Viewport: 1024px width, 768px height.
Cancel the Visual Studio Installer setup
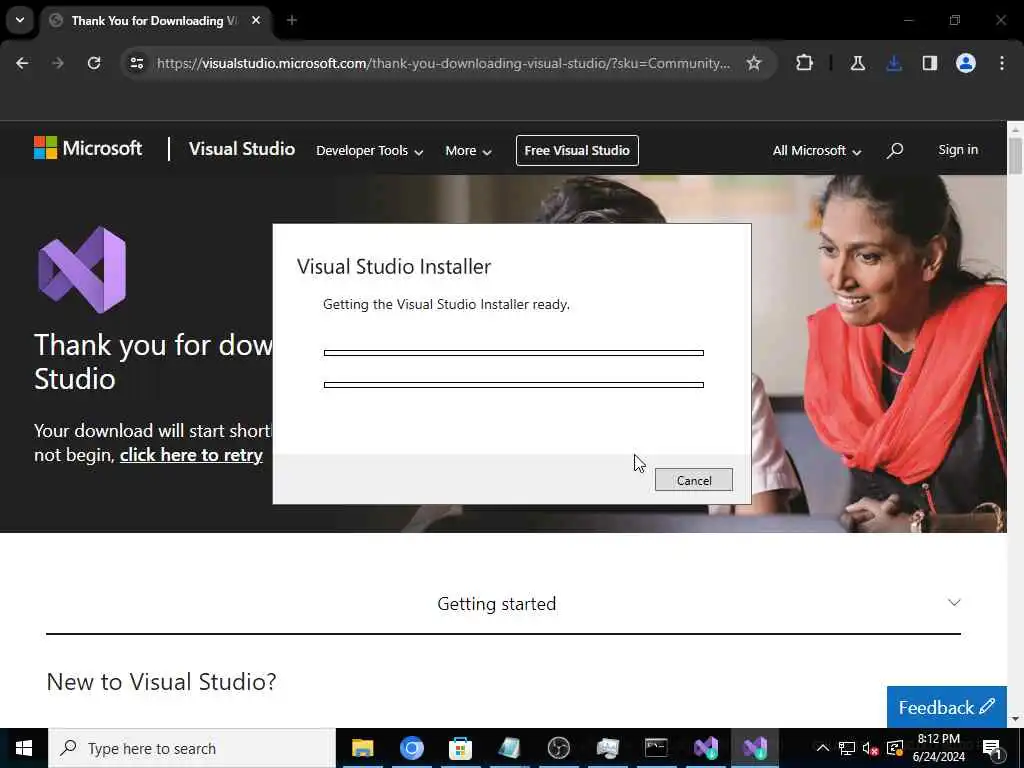click(694, 480)
